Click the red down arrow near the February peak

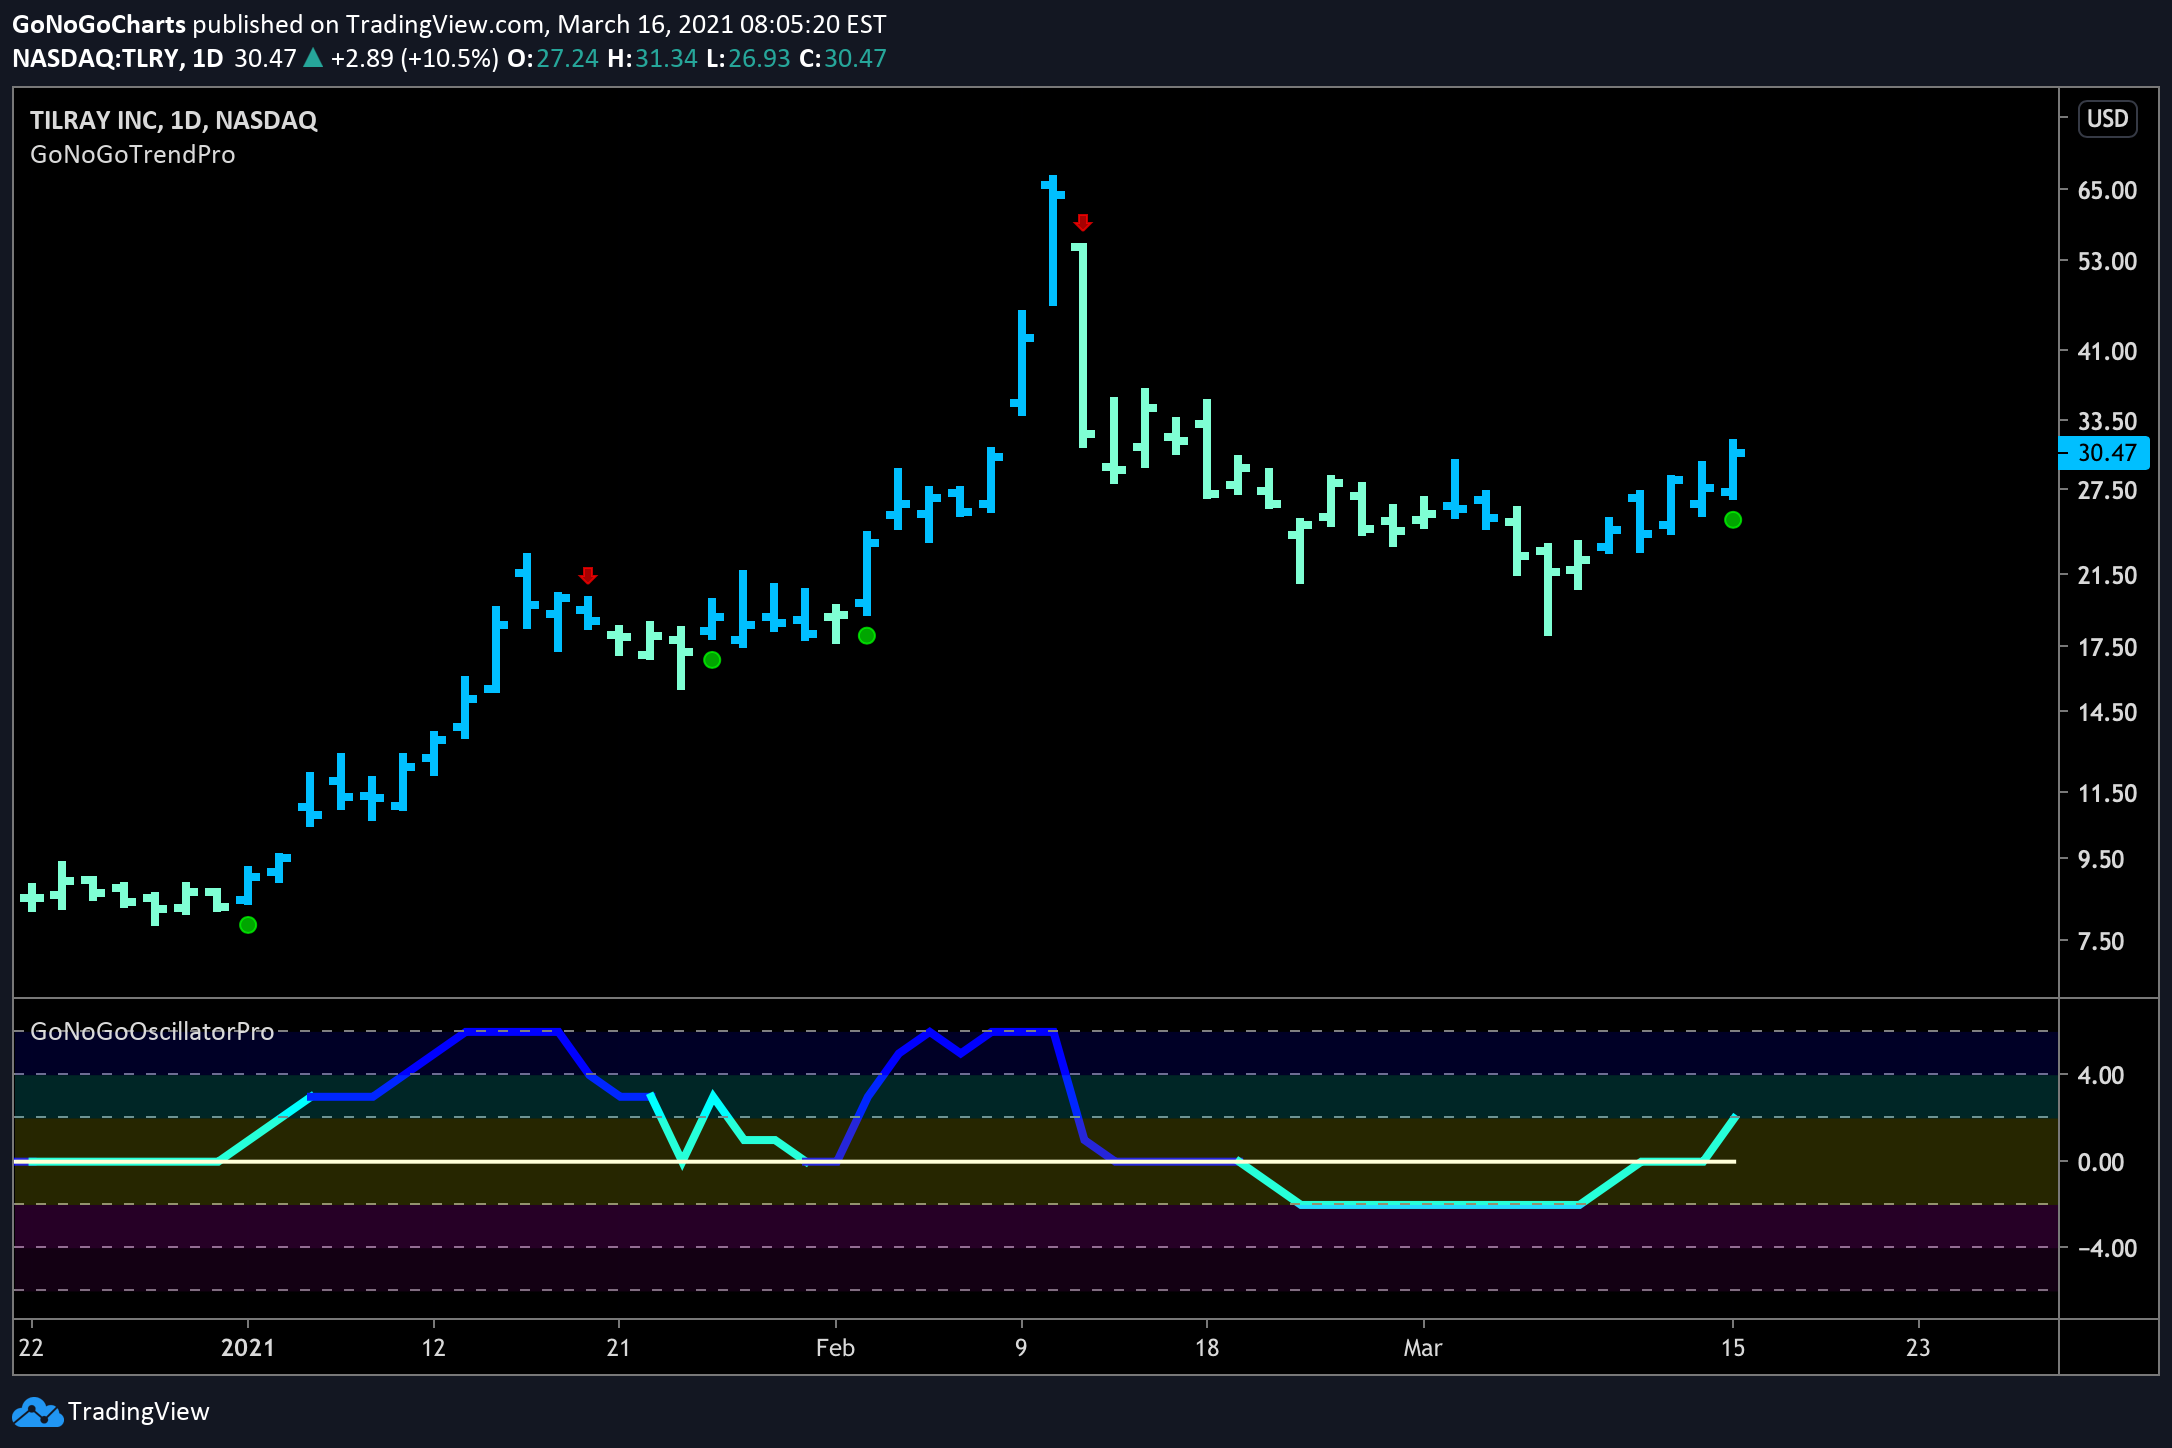tap(1082, 222)
